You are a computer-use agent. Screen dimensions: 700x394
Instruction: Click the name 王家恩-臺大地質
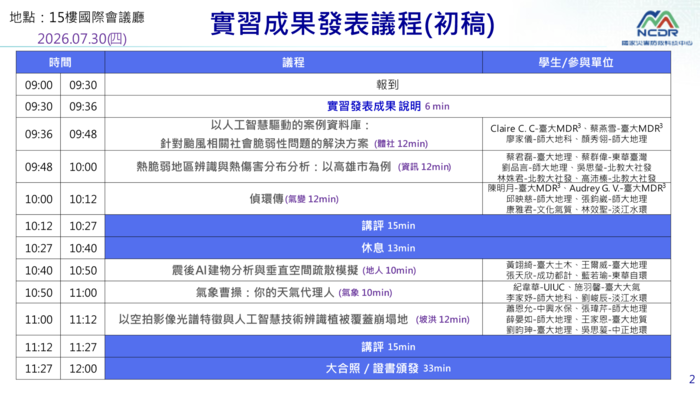[x=614, y=319]
